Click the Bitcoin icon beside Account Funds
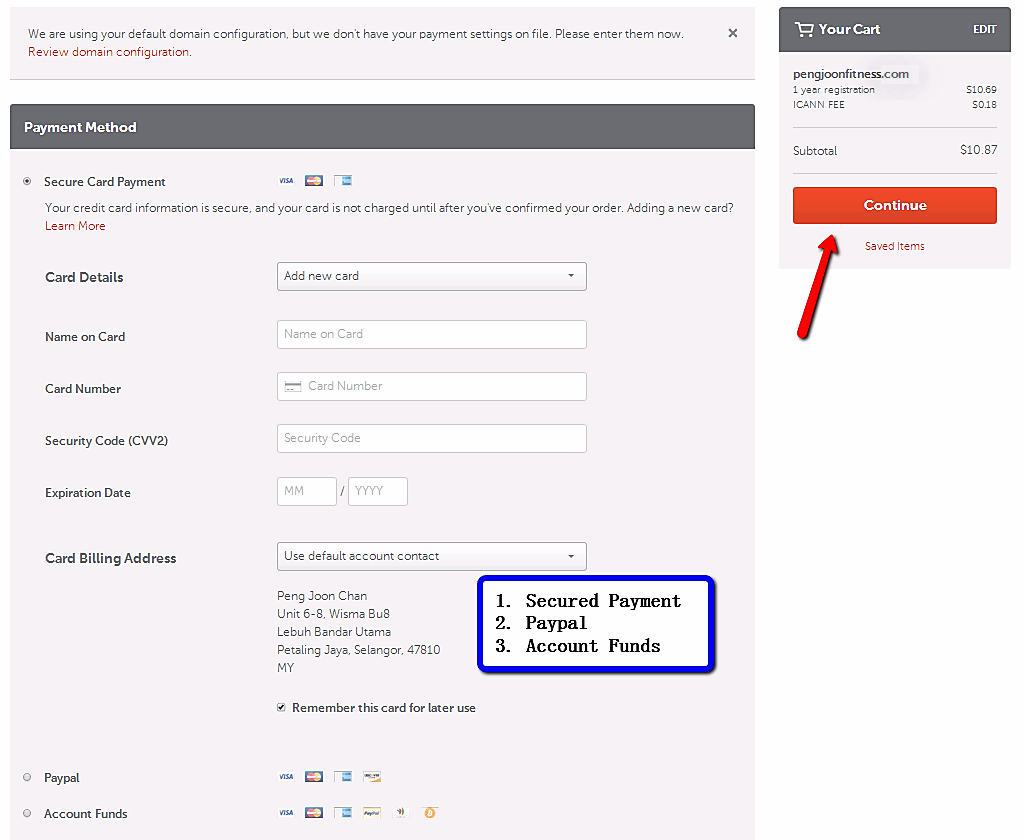Image resolution: width=1024 pixels, height=840 pixels. click(x=430, y=813)
